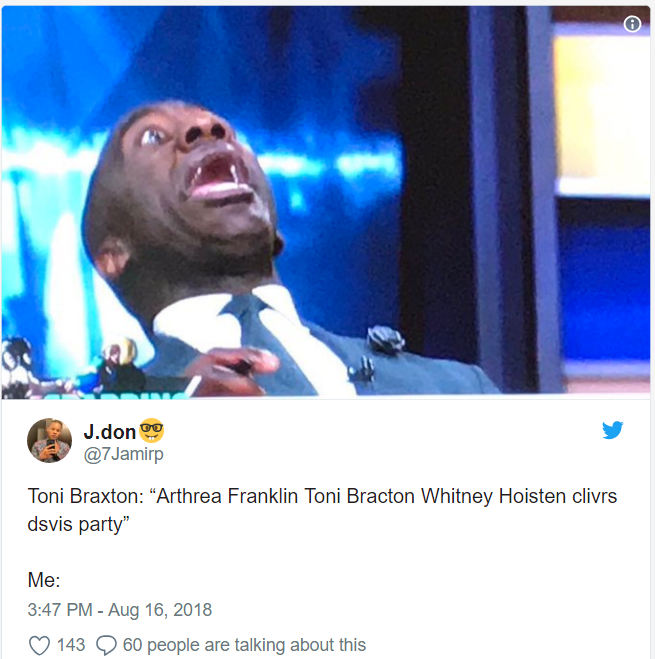Click the 'Me:' line of the tweet
Screen dimensions: 655x659
(44, 580)
